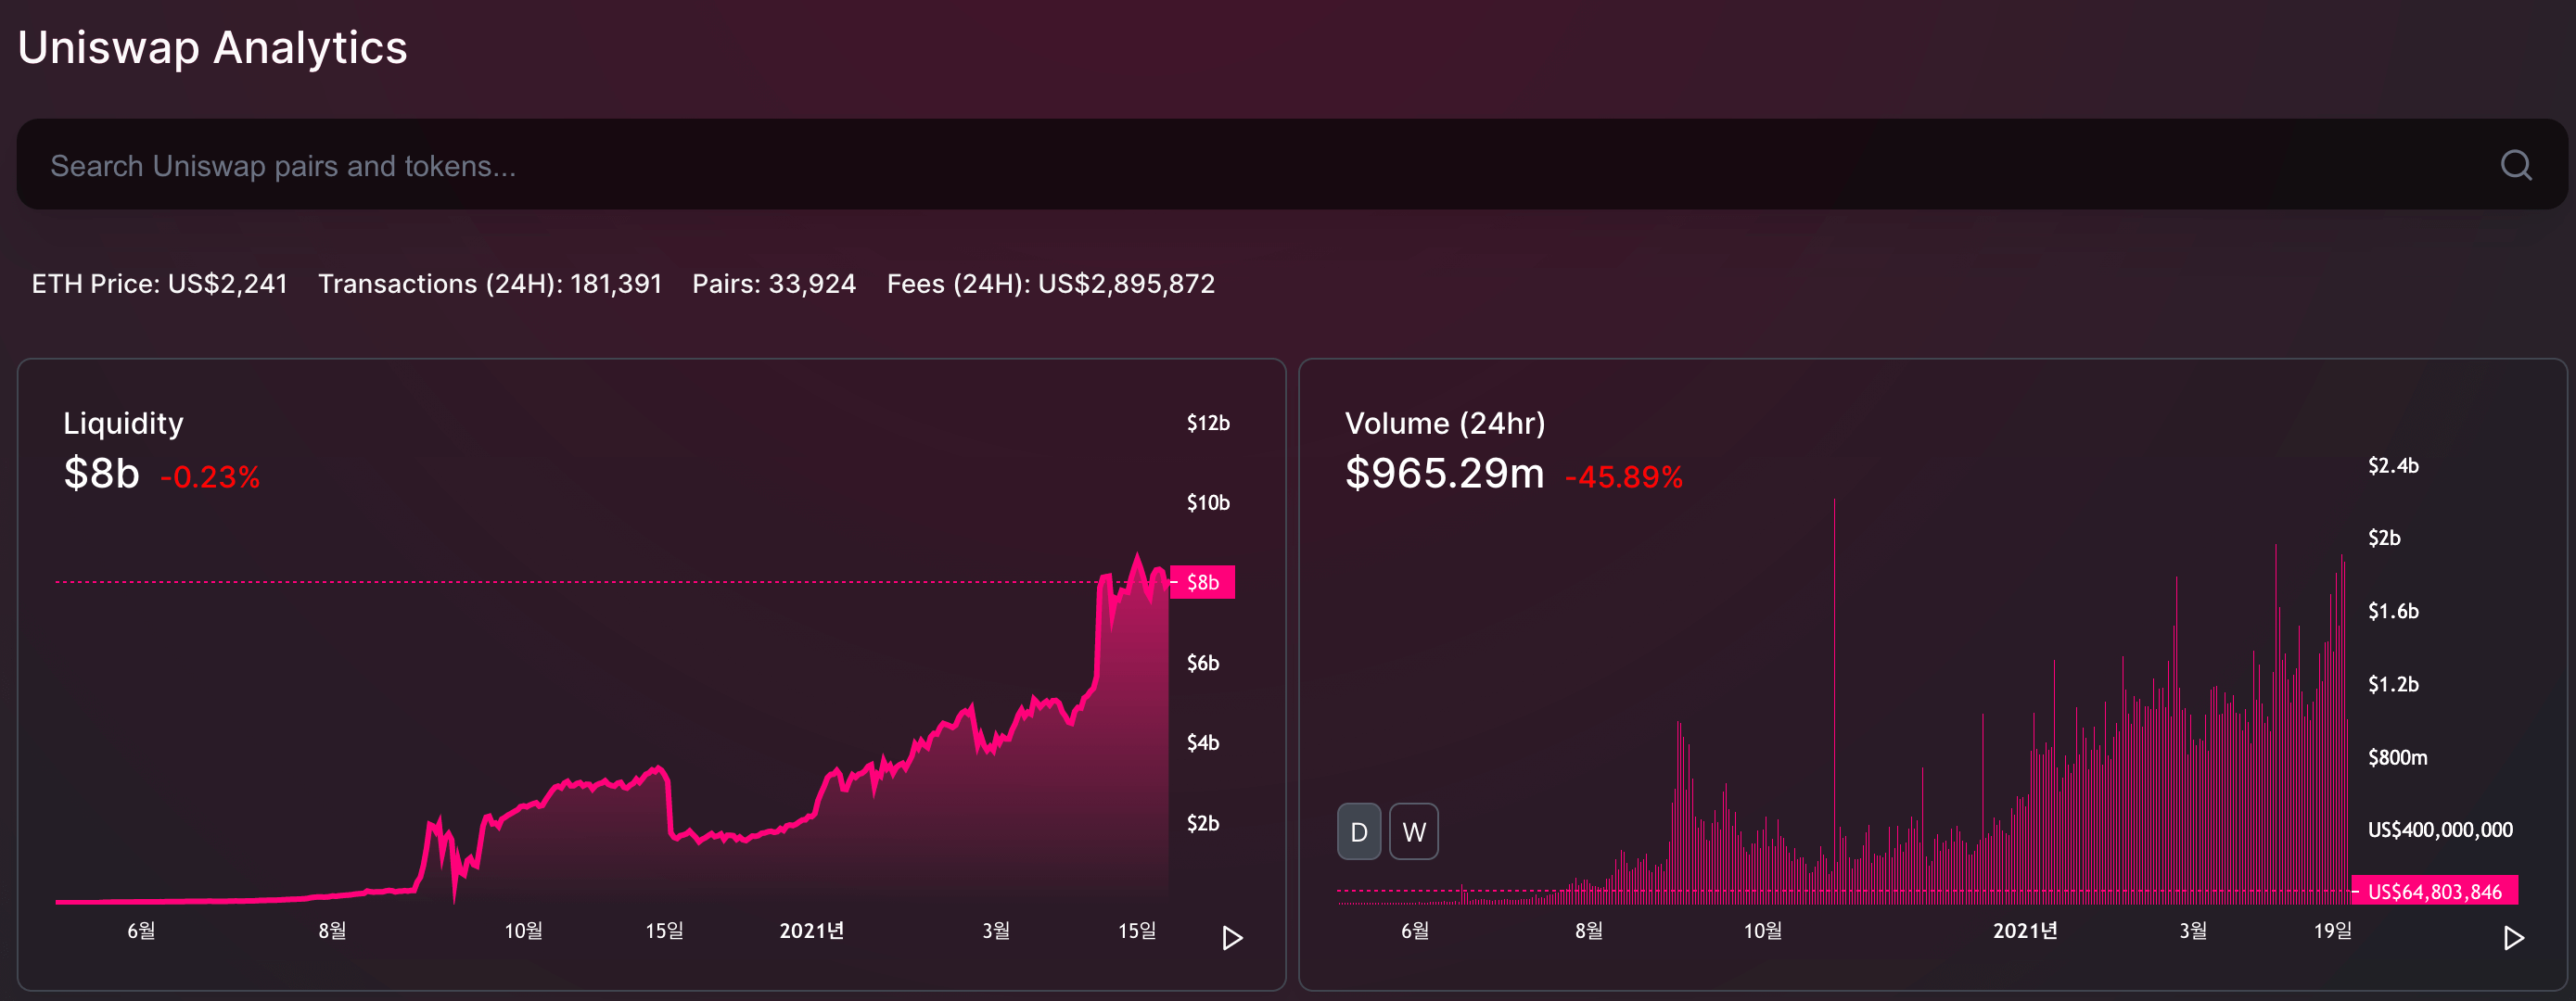Image resolution: width=2576 pixels, height=1001 pixels.
Task: Click the pink $8b price label
Action: tap(1203, 583)
